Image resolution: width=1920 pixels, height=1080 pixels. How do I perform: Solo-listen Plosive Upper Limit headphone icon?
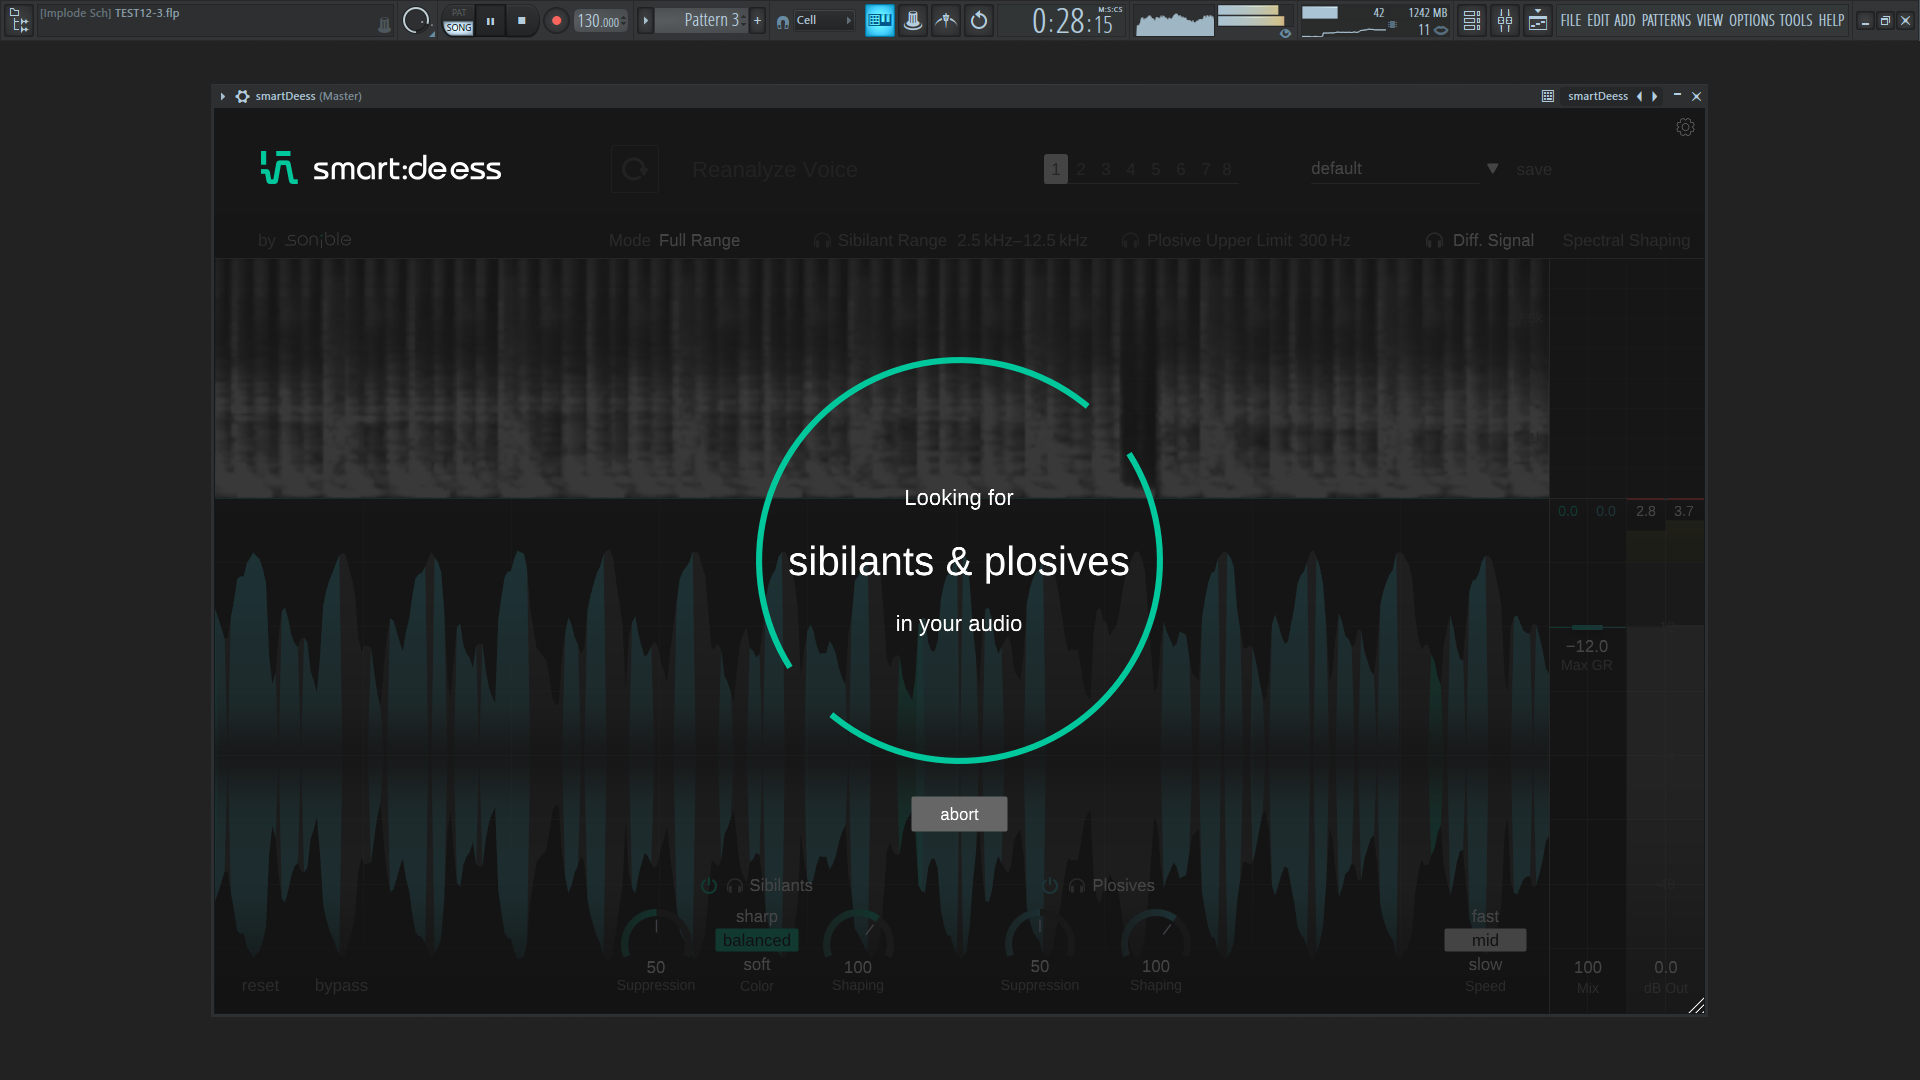click(x=1130, y=241)
